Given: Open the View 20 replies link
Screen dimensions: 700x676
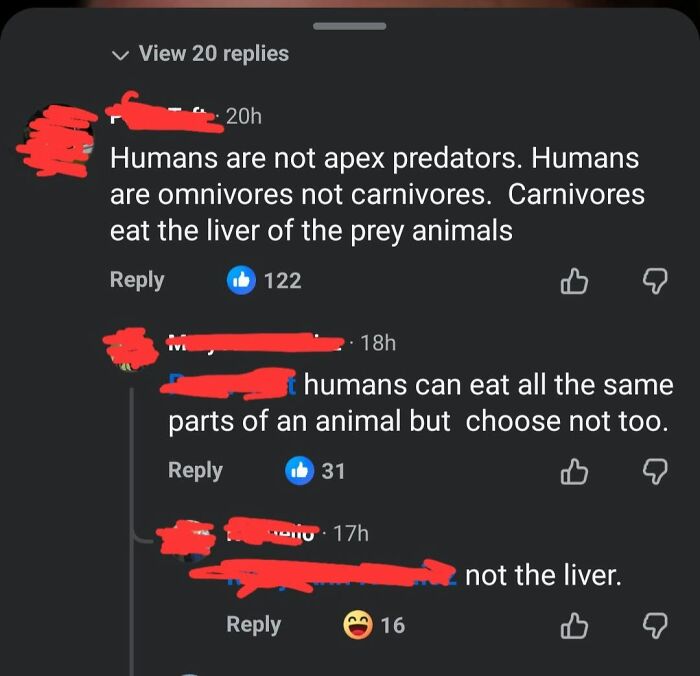Looking at the screenshot, I should tap(213, 54).
